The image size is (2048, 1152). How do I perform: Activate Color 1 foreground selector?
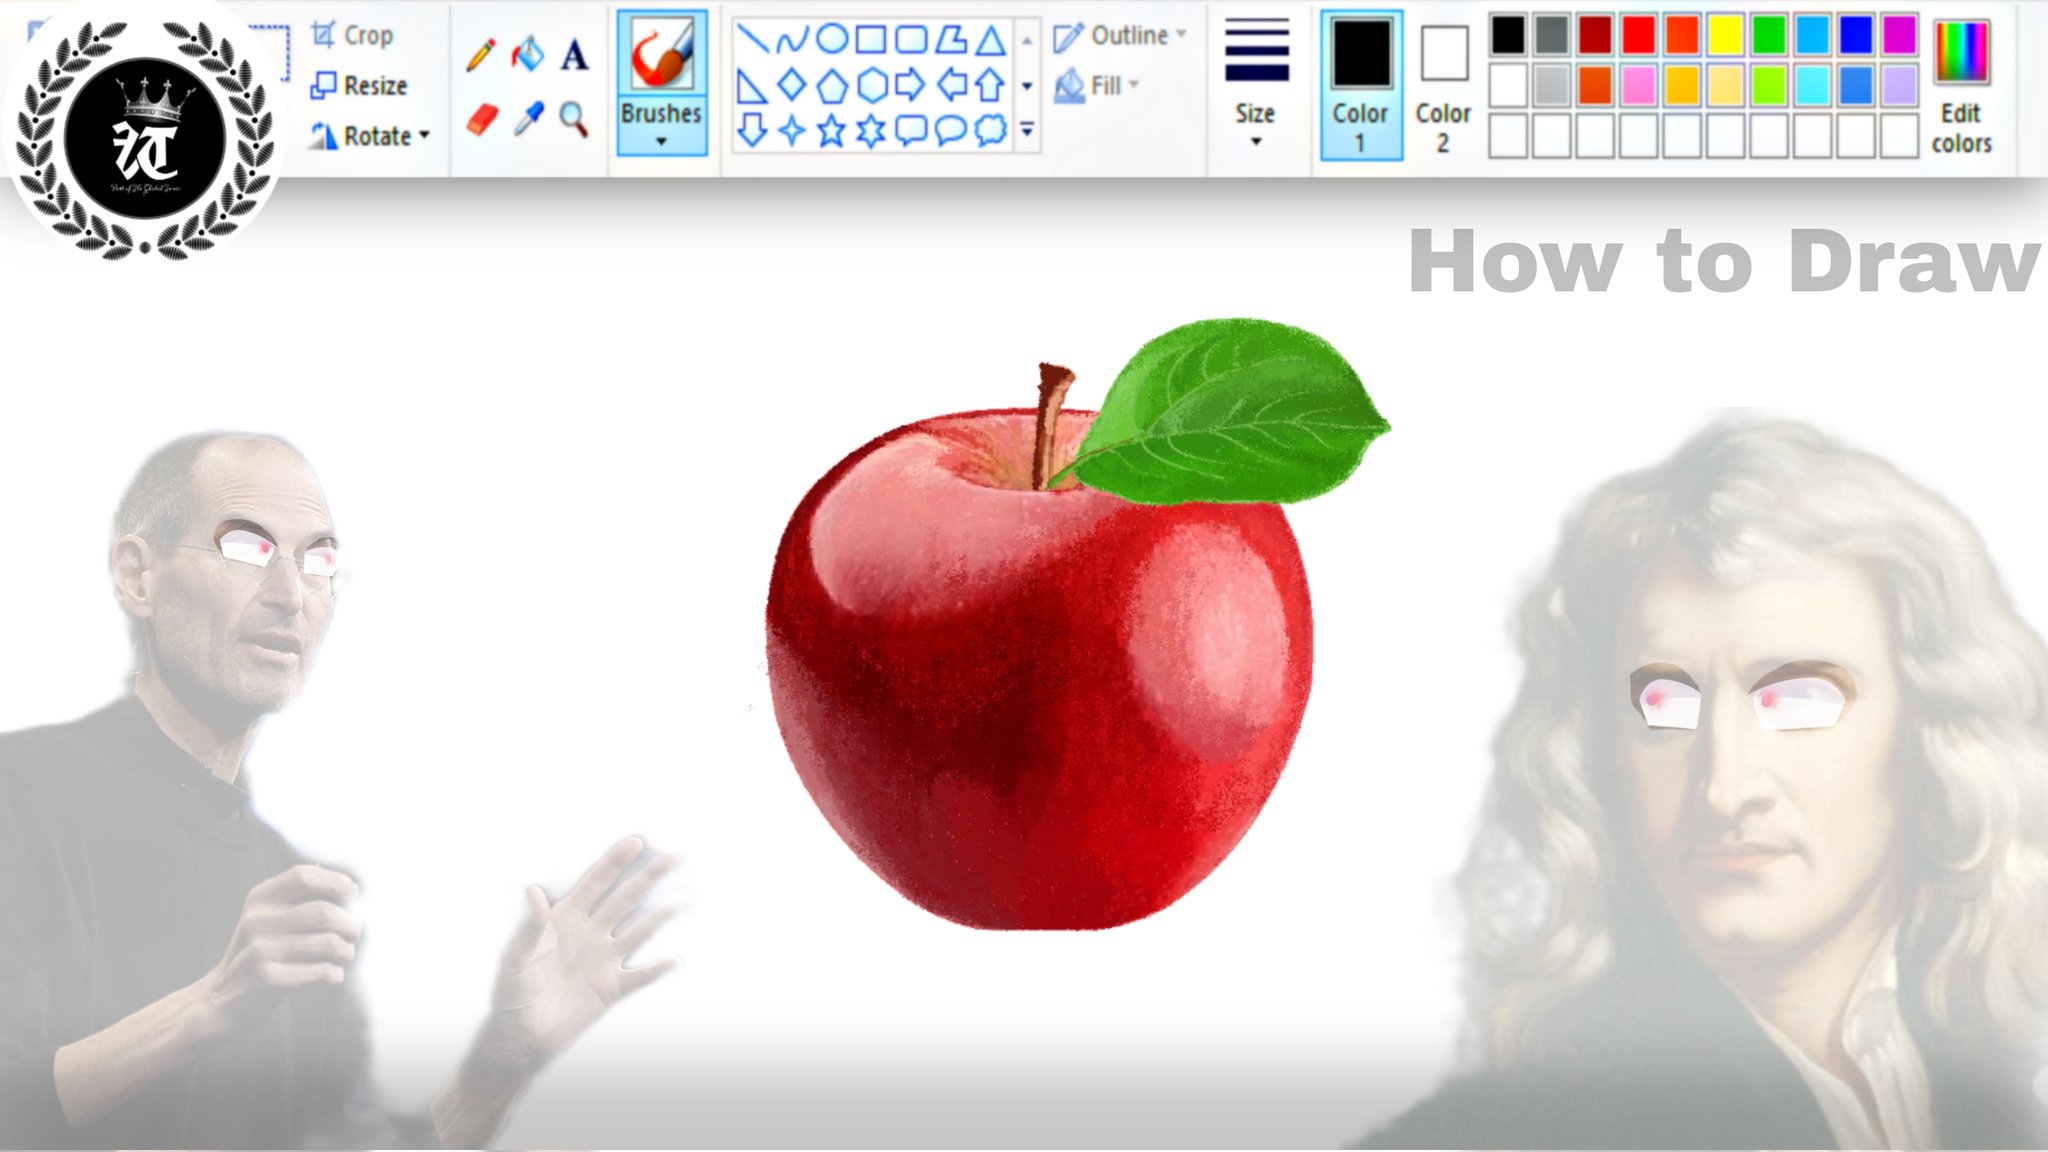tap(1360, 85)
